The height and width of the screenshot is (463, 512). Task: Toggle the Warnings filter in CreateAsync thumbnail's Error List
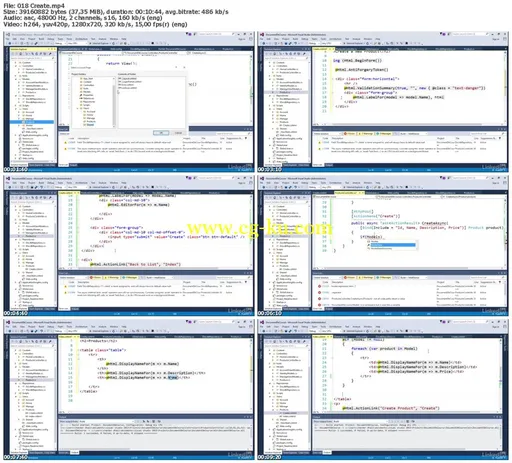(x=365, y=277)
